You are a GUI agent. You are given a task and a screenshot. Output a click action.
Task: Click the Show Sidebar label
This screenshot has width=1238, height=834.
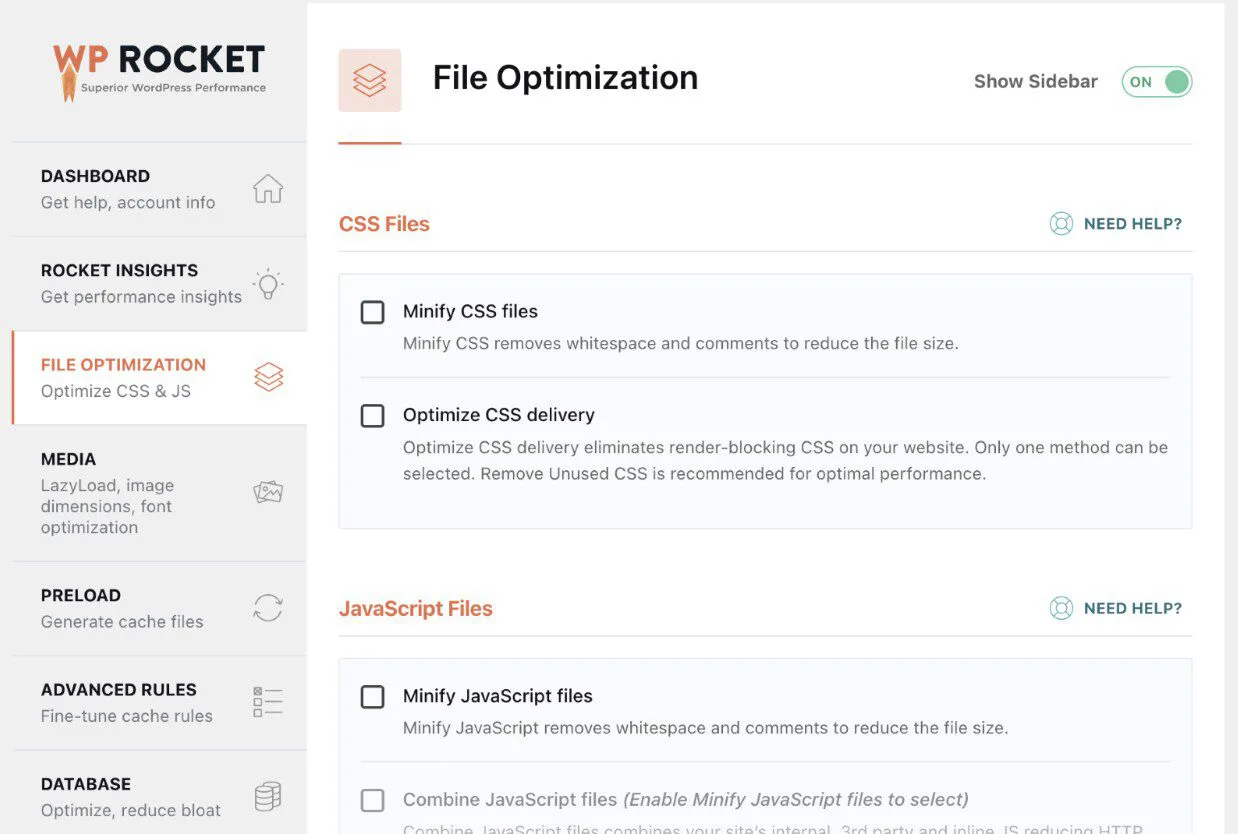(1036, 82)
